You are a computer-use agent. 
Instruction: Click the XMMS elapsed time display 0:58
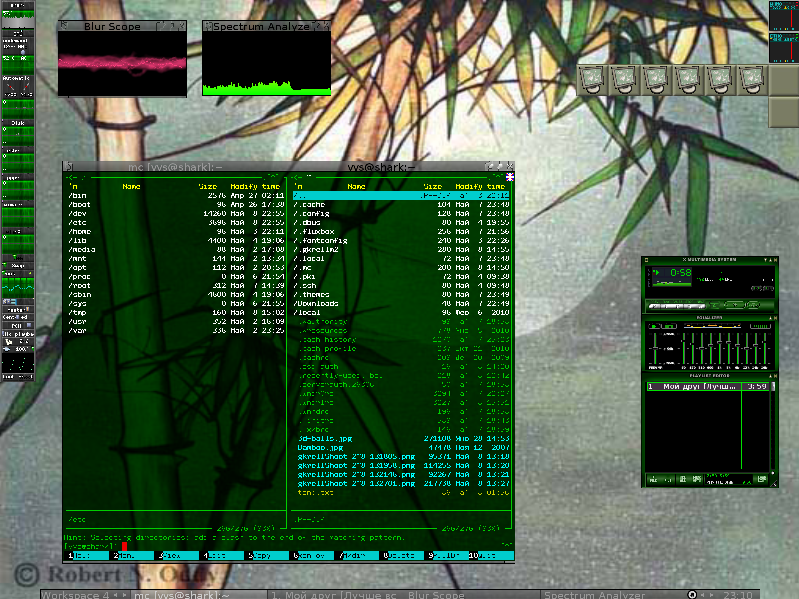681,273
